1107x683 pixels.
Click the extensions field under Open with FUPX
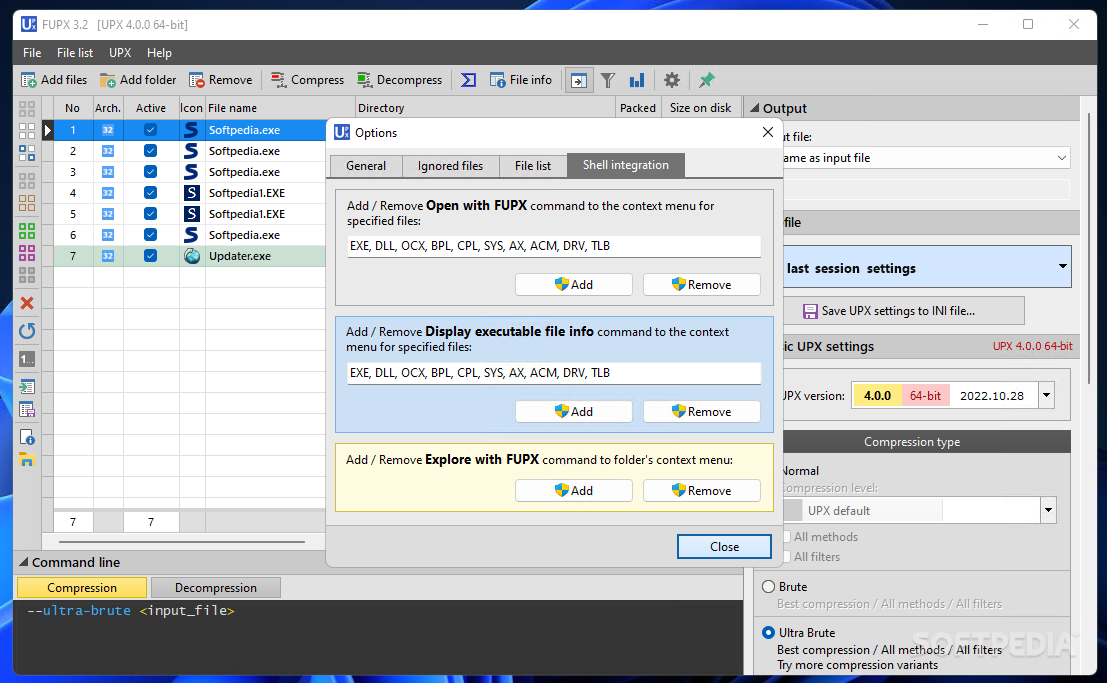click(554, 247)
